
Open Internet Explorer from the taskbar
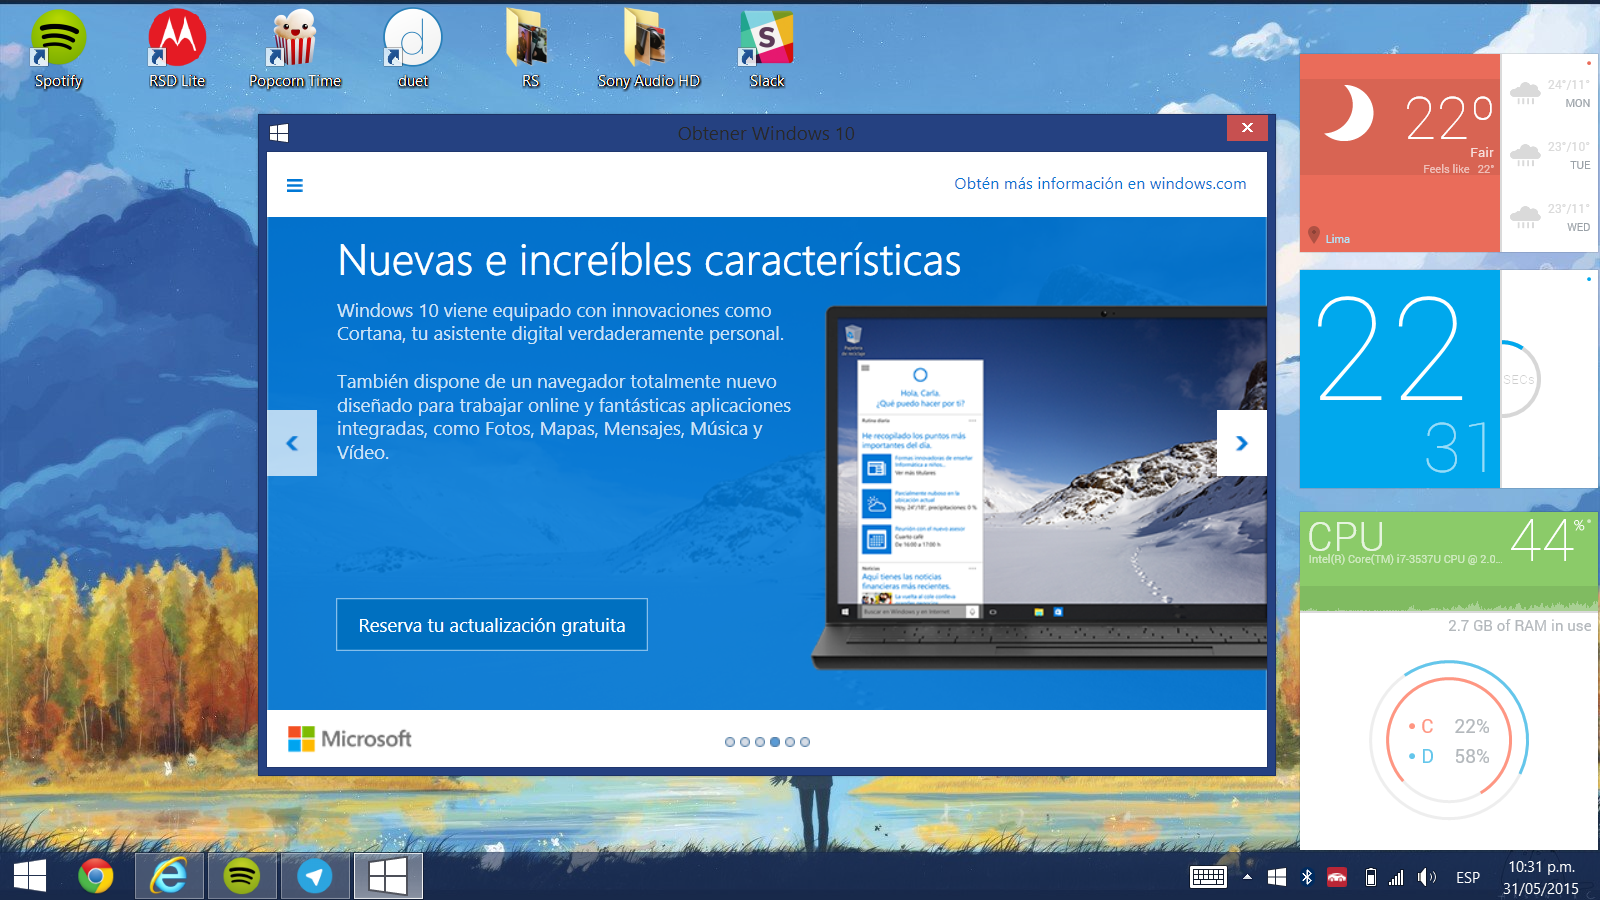coord(169,876)
